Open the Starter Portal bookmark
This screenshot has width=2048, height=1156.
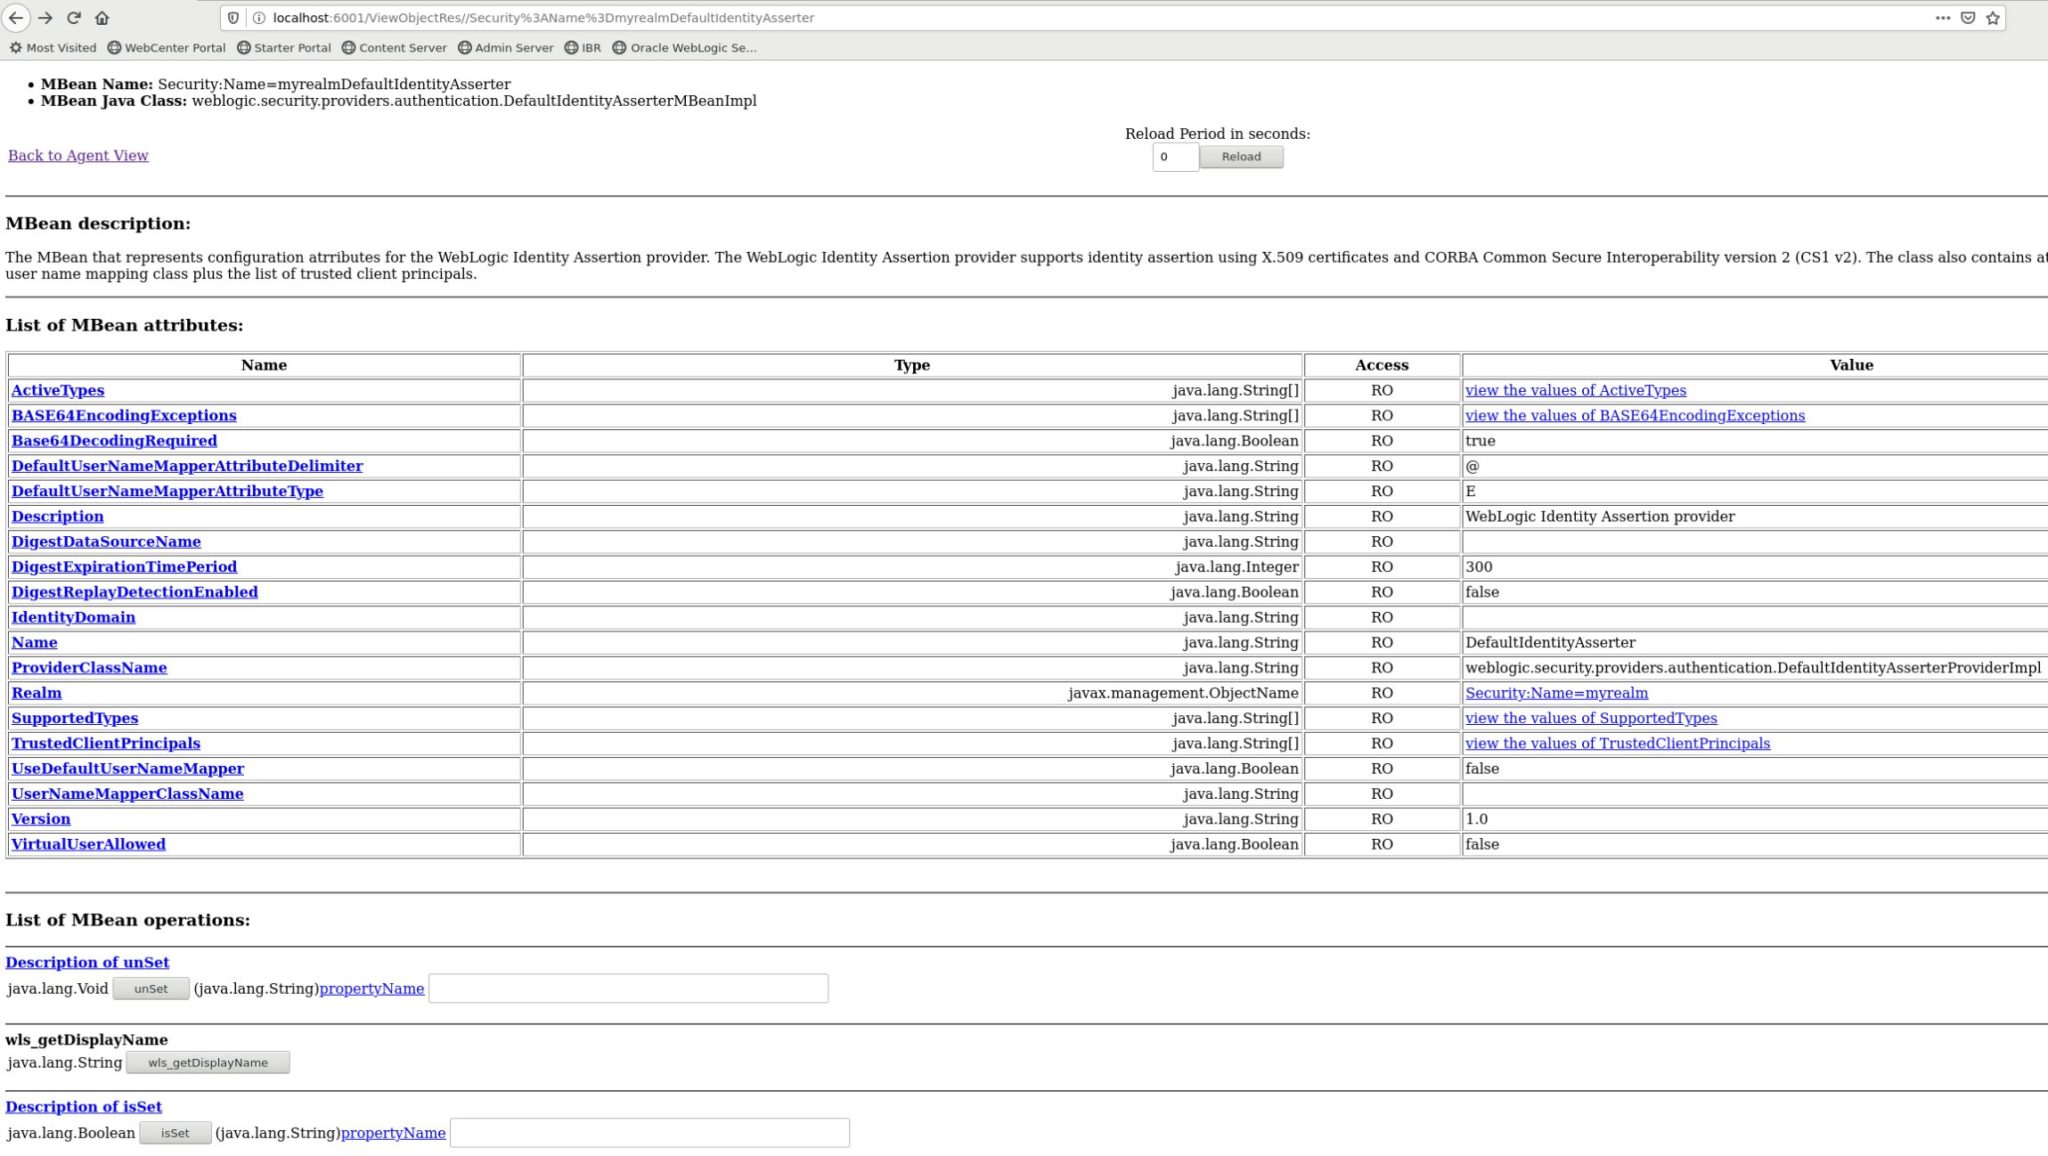click(x=283, y=47)
